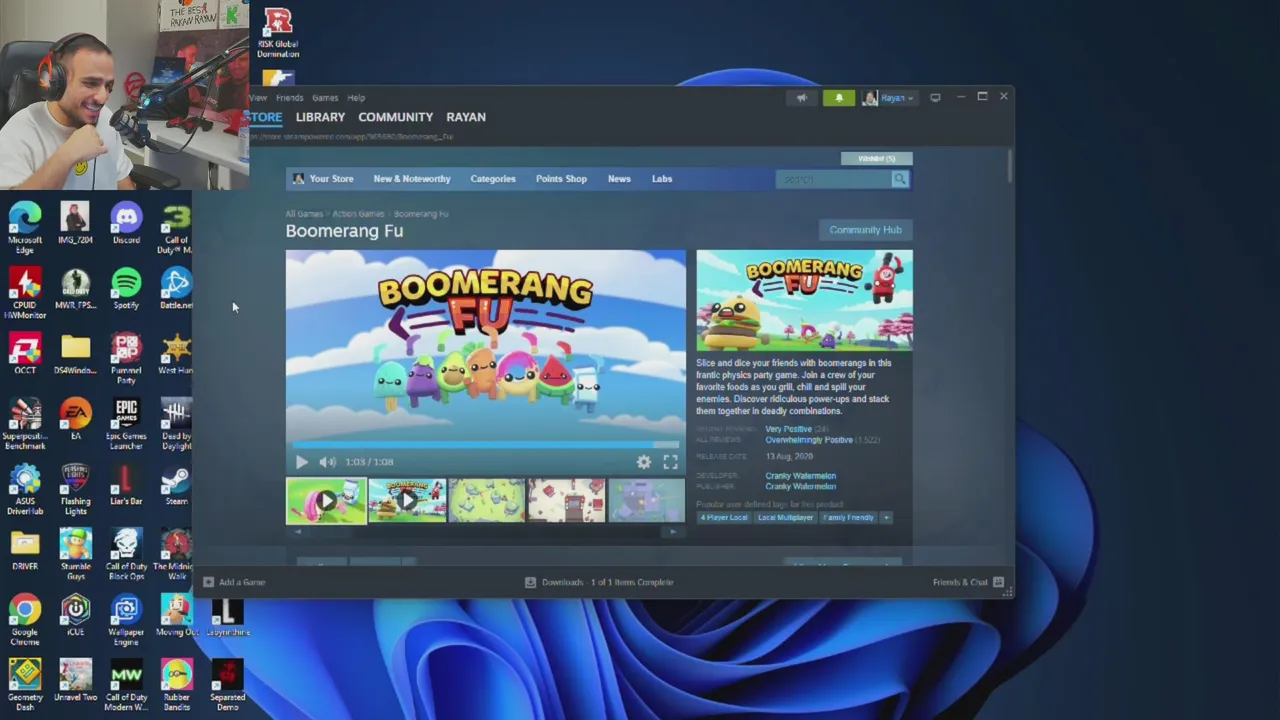
Task: Open Battle.net desktop shortcut
Action: (x=176, y=289)
